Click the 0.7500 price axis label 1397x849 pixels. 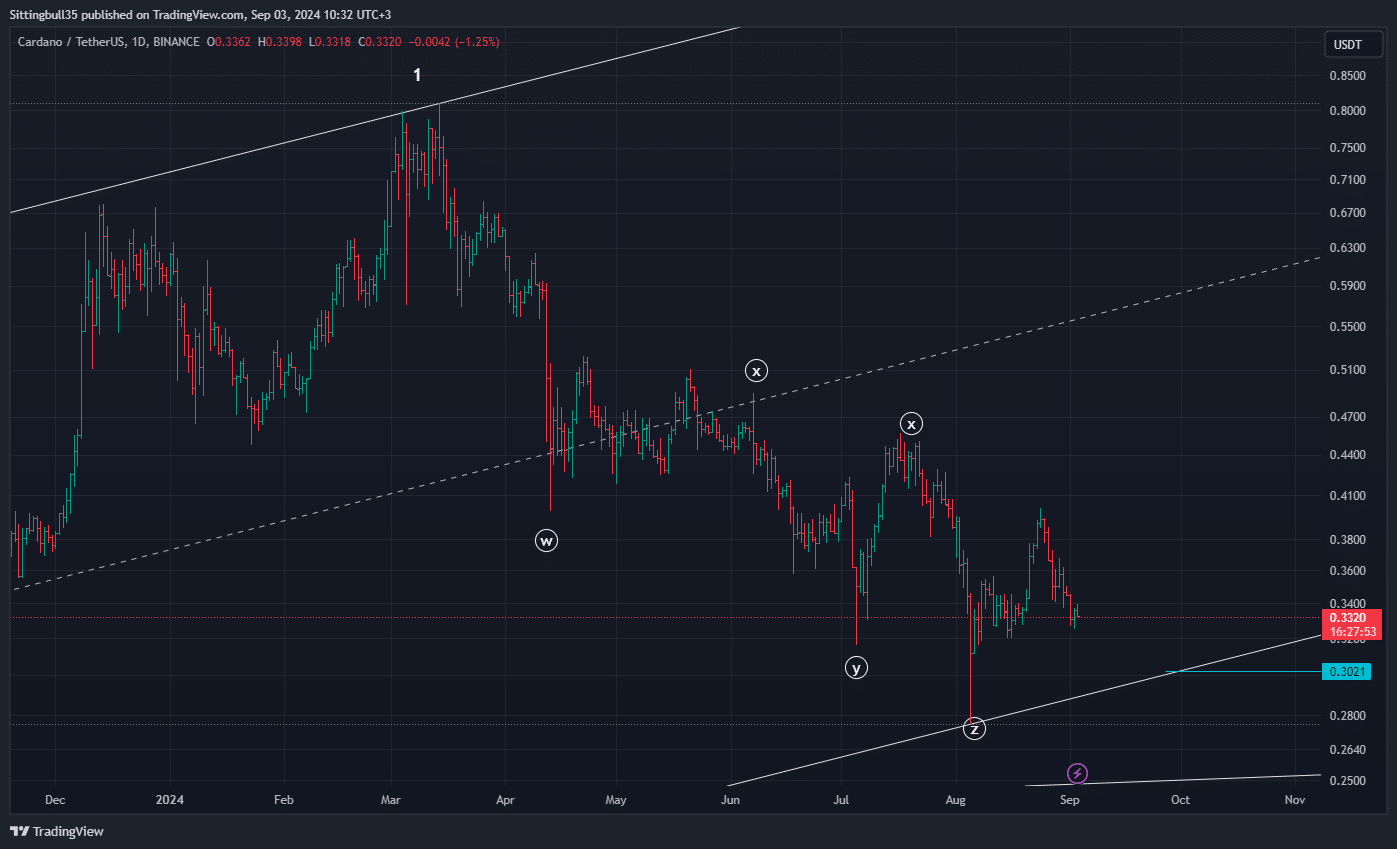(1348, 148)
